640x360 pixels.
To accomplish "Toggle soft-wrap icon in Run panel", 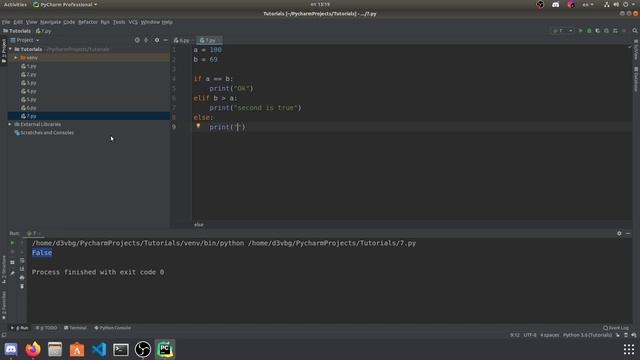I will pos(22,260).
